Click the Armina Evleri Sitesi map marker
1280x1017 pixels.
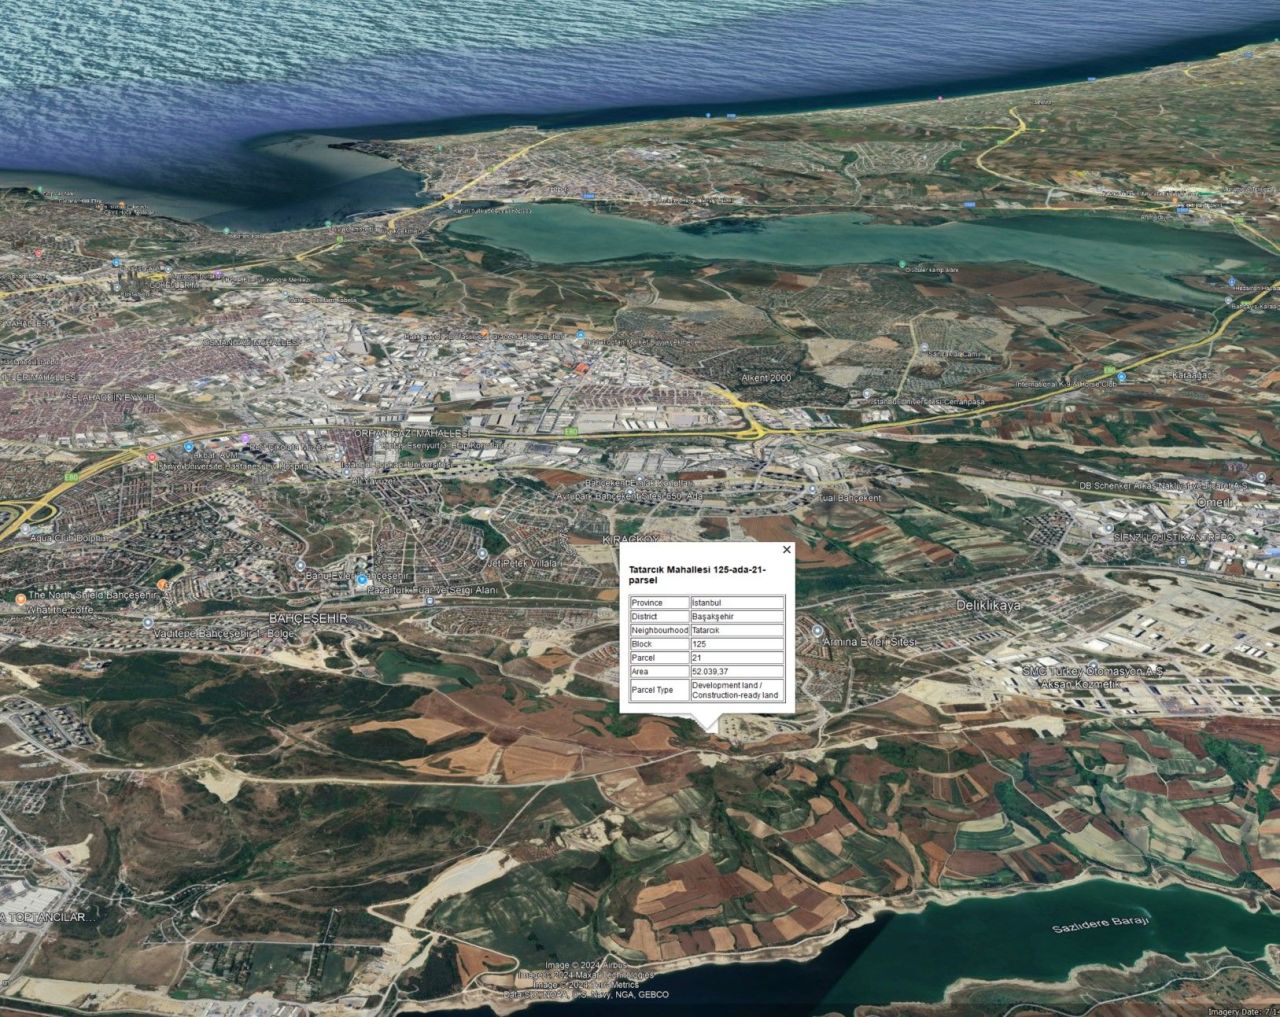coord(817,632)
